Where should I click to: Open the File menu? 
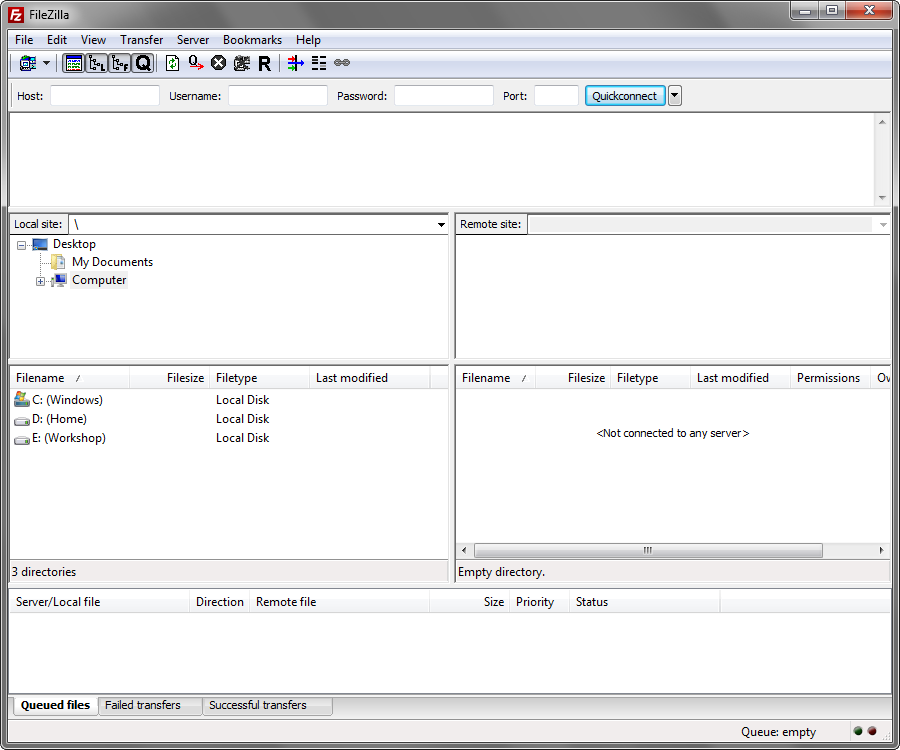[24, 40]
